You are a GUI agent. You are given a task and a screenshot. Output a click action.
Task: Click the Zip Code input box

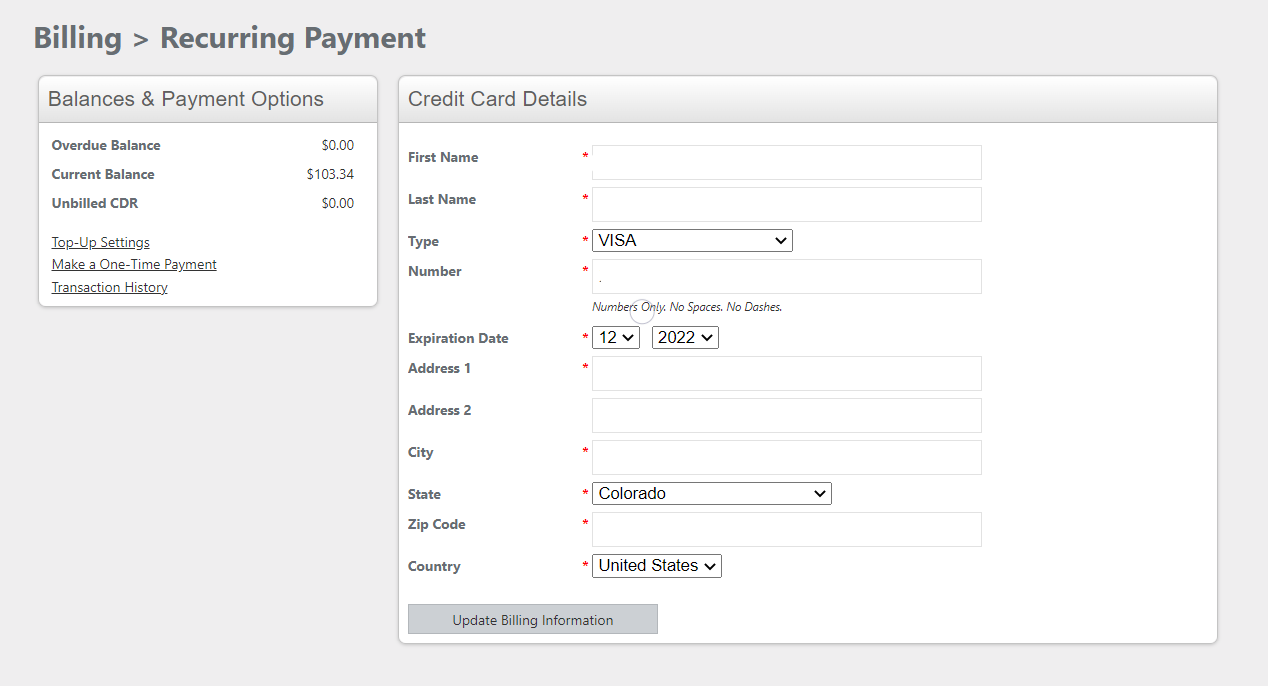click(786, 529)
